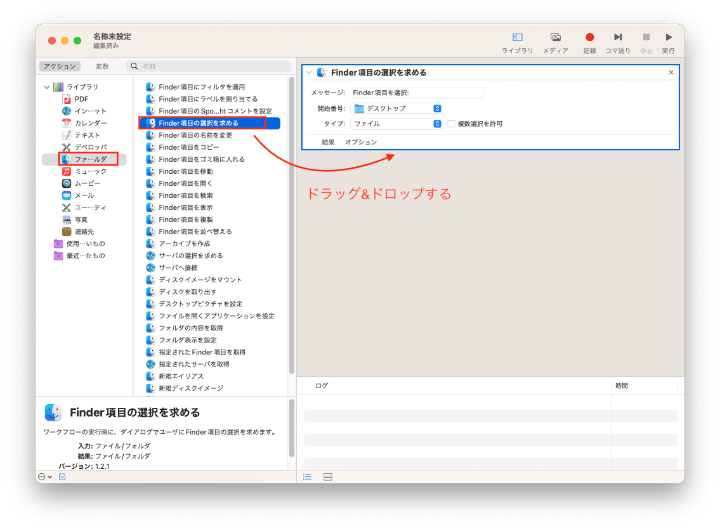The width and height of the screenshot is (720, 530).
Task: Select action Finder項目を検索
Action: point(180,195)
